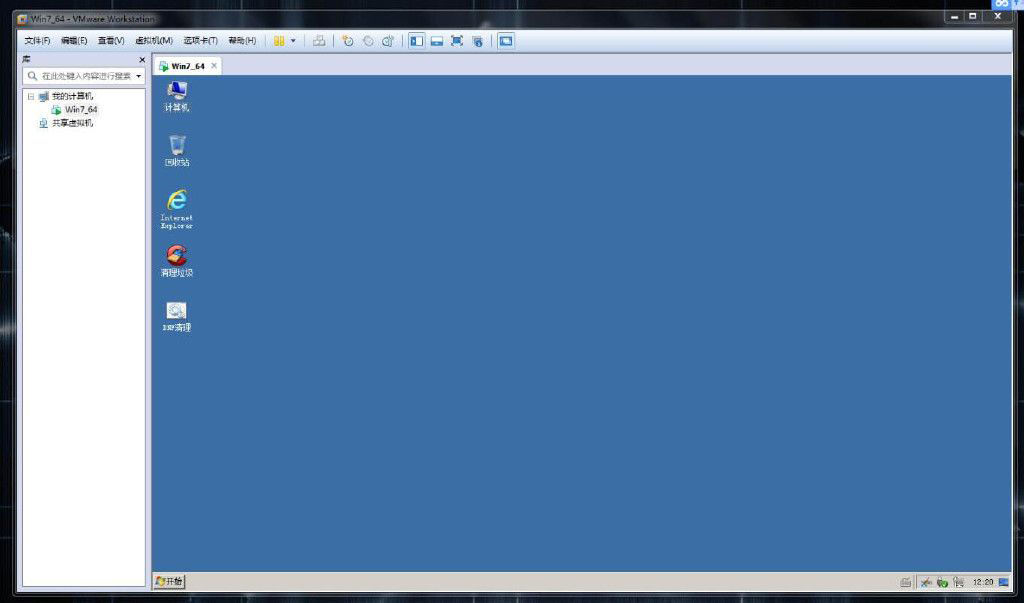Click the library search input field
The image size is (1024, 603).
(x=84, y=76)
